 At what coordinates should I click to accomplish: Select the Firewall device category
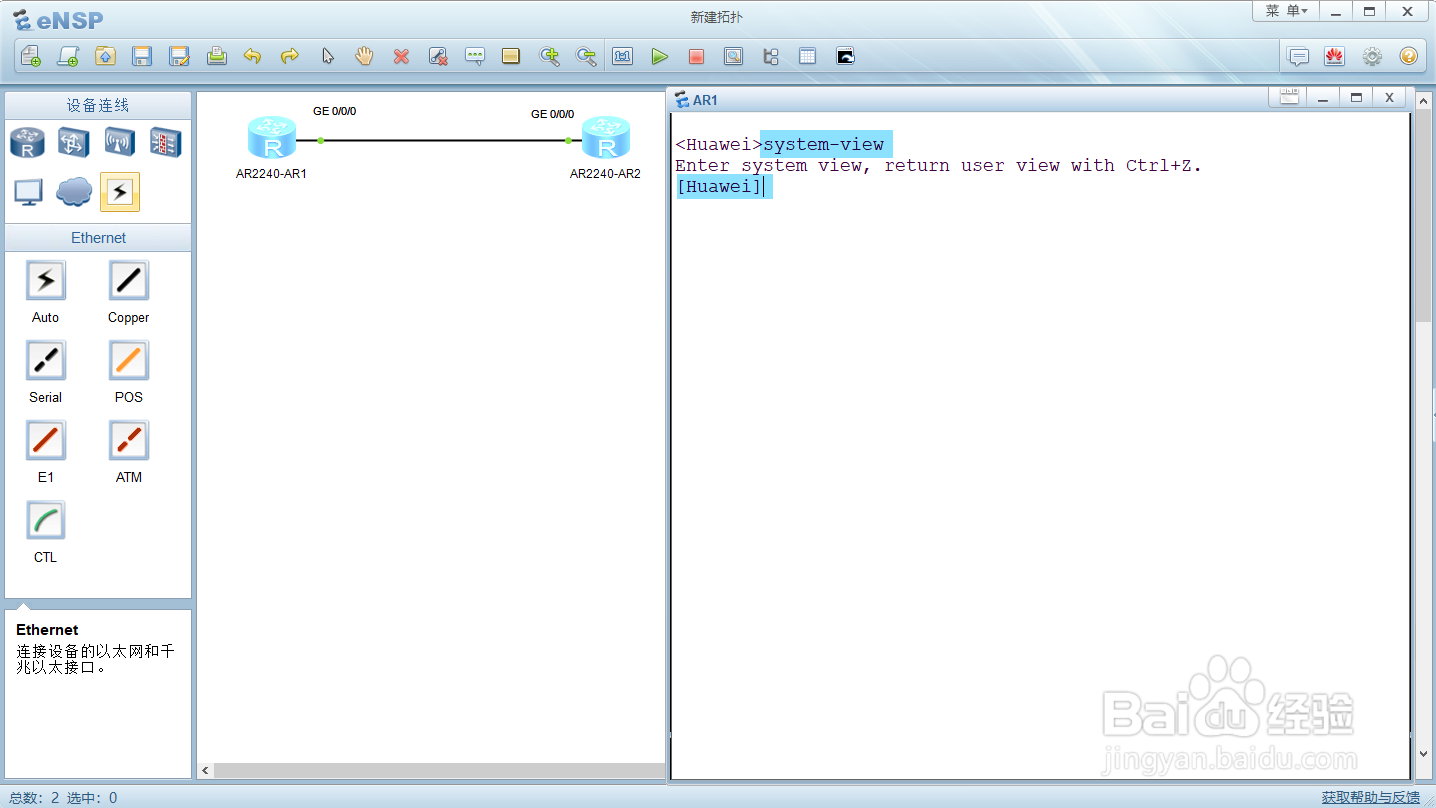click(165, 142)
